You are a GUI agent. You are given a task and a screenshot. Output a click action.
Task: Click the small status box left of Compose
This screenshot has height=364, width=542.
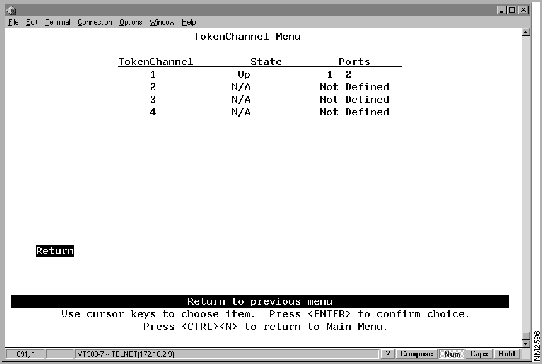[x=388, y=354]
